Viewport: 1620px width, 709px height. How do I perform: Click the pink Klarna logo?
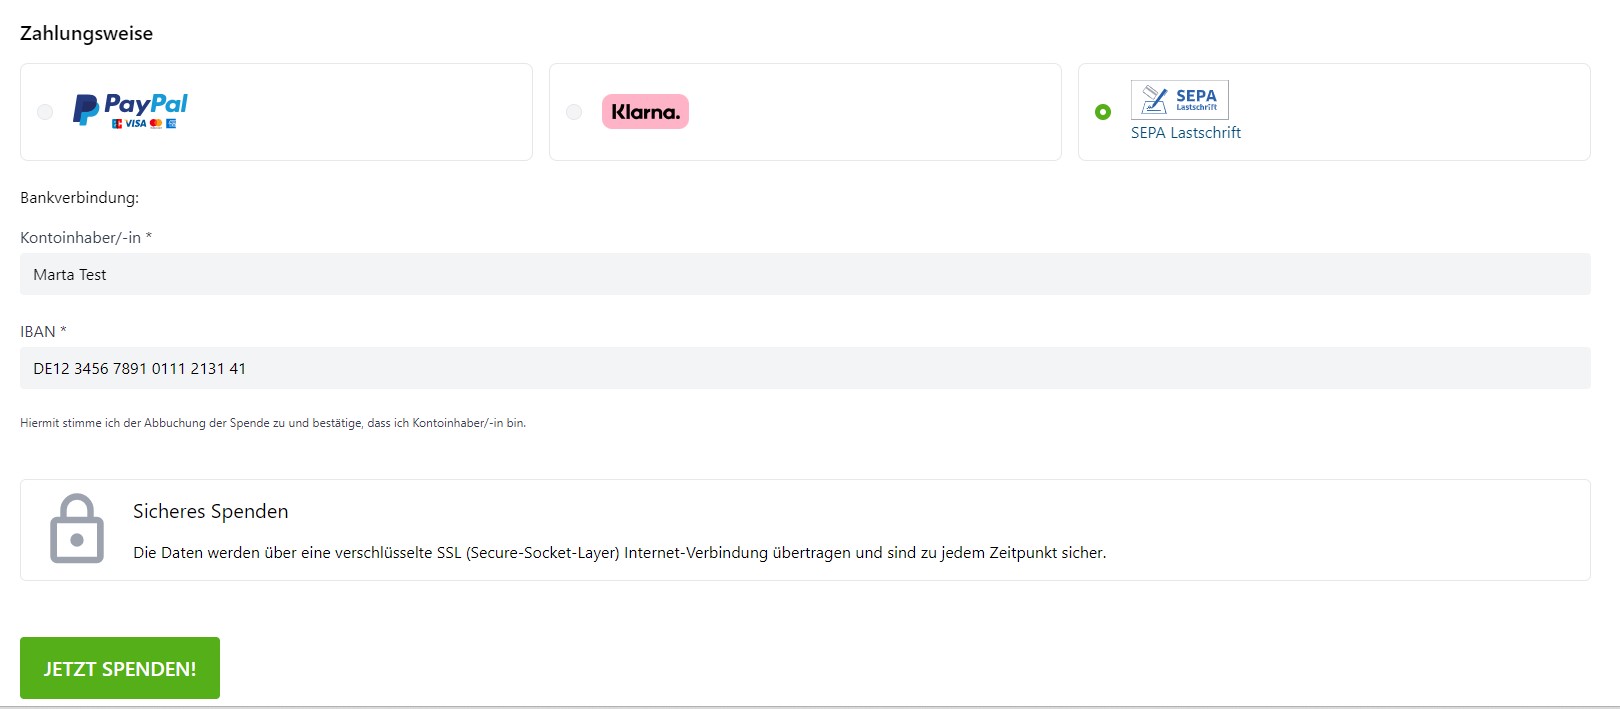click(x=645, y=112)
